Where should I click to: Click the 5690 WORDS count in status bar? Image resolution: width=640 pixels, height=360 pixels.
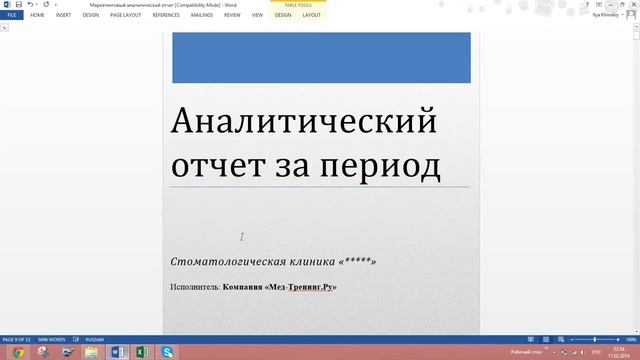(51, 340)
